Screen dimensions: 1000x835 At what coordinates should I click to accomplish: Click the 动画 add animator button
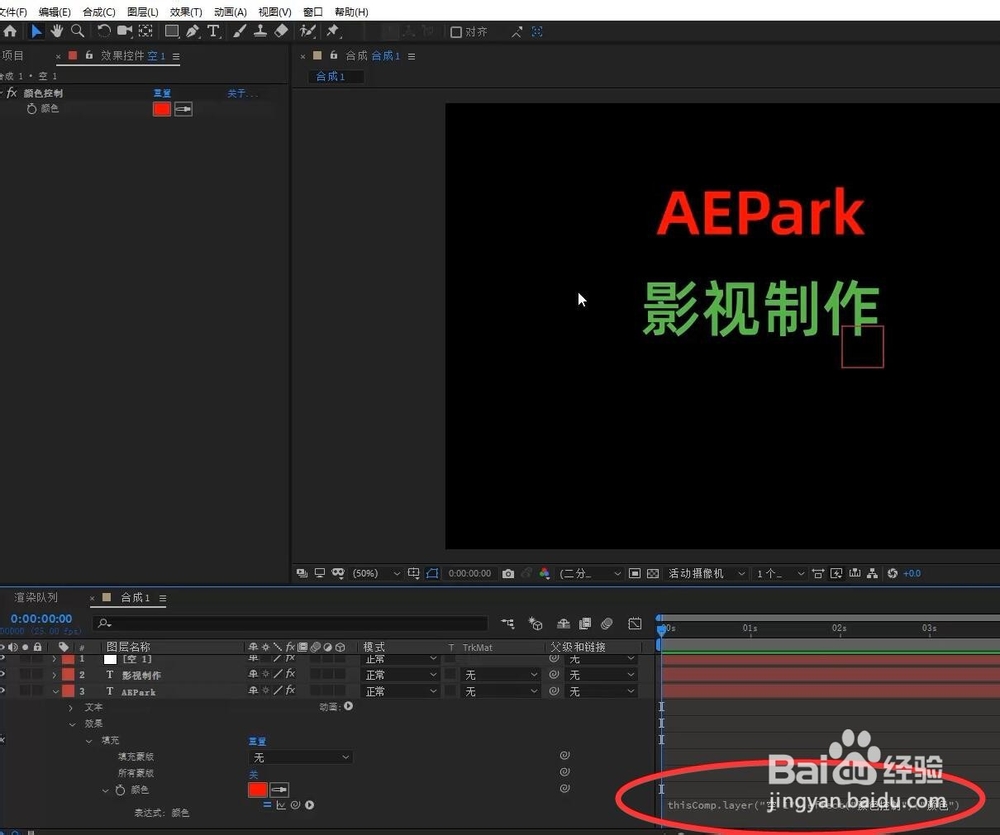click(x=349, y=706)
